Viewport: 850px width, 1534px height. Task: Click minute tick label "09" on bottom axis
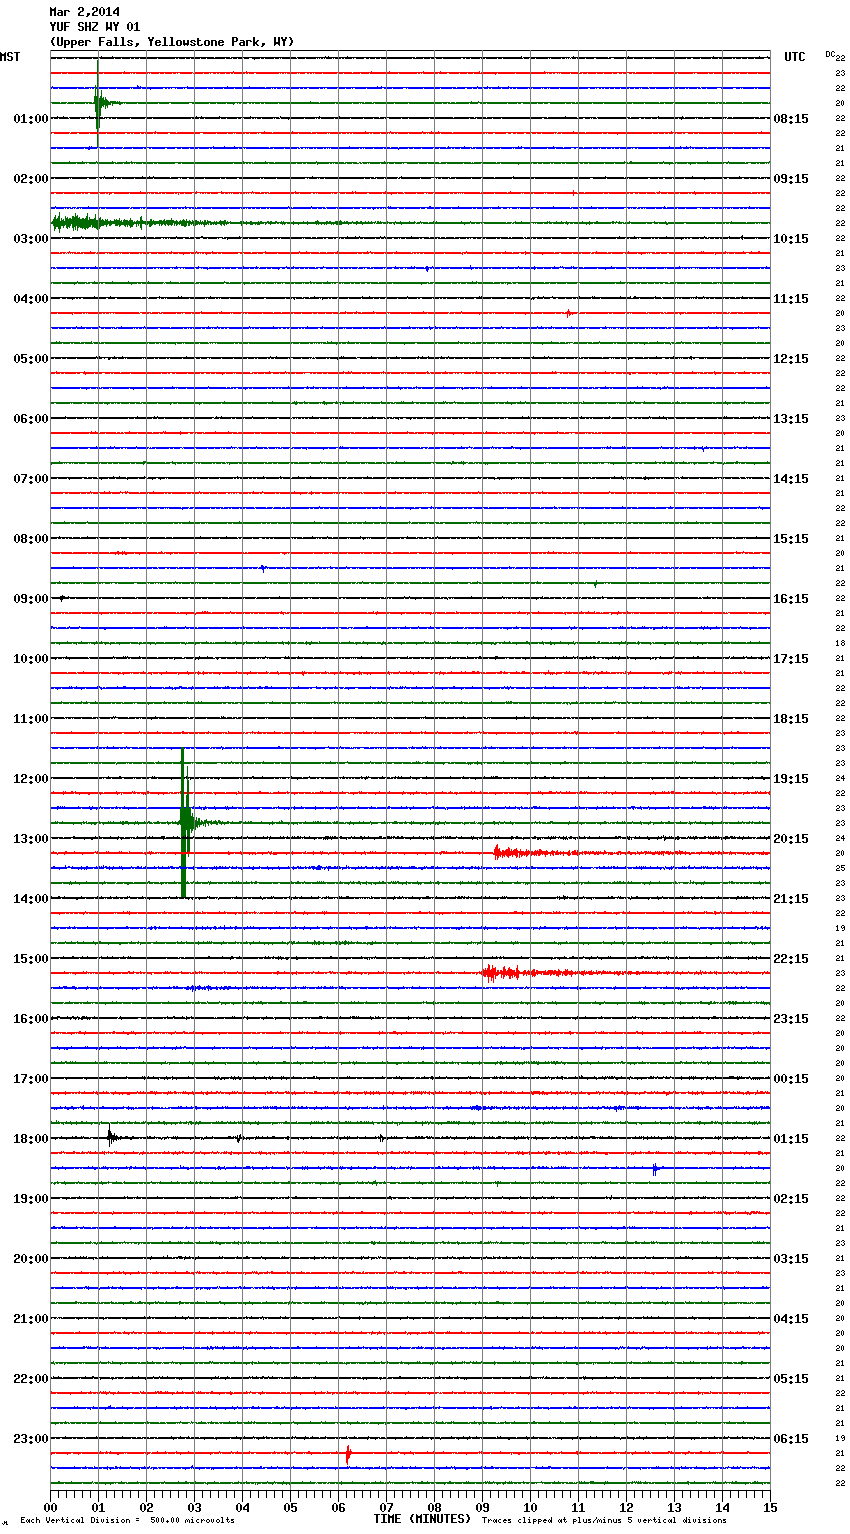[x=482, y=1507]
